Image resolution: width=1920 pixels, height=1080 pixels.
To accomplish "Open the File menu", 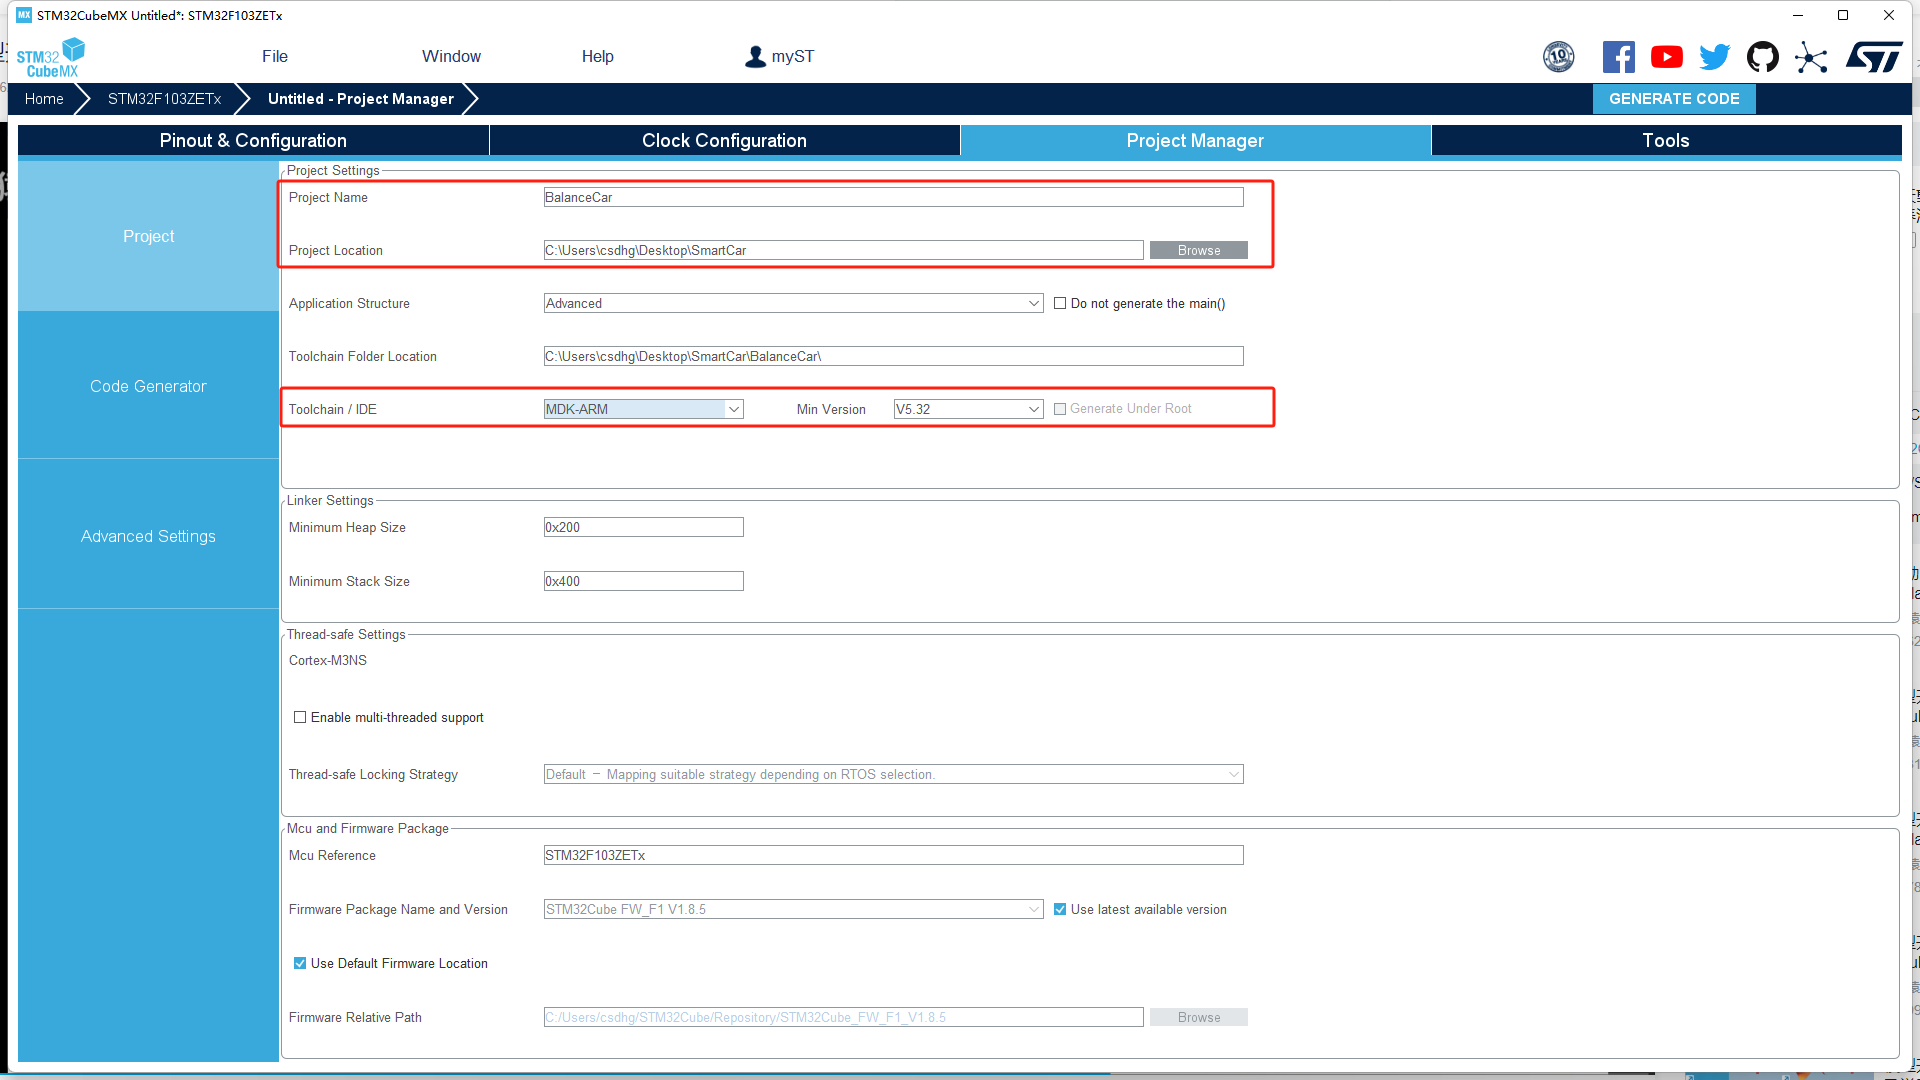I will 275,57.
